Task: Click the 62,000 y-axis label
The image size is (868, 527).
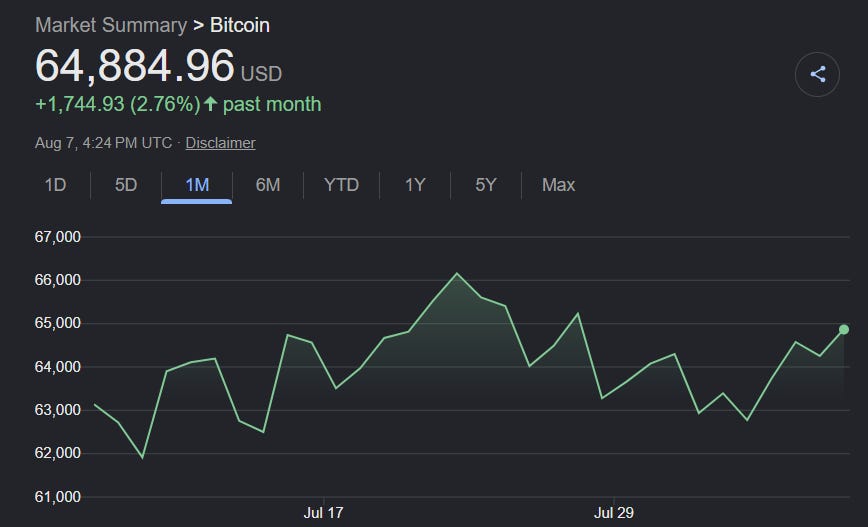Action: pos(58,453)
